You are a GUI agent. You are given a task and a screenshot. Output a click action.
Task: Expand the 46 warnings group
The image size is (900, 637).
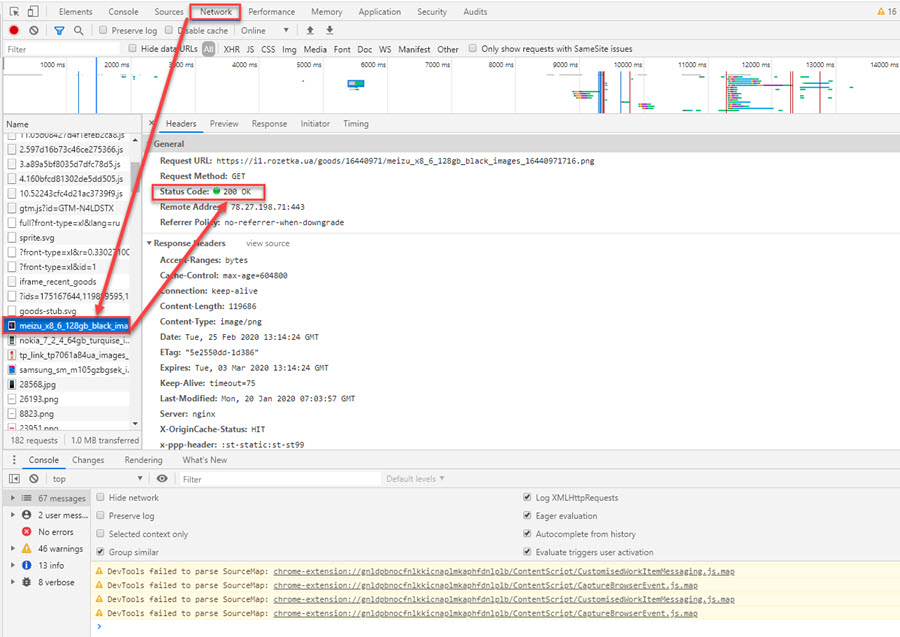click(13, 549)
